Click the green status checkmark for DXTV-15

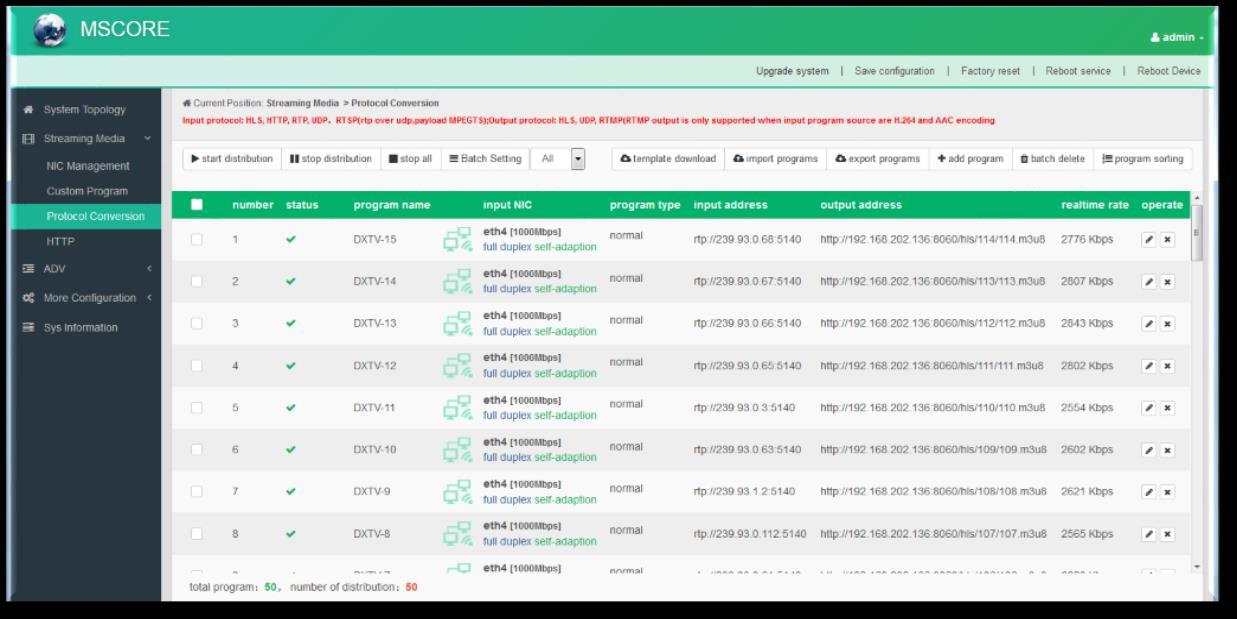click(291, 240)
